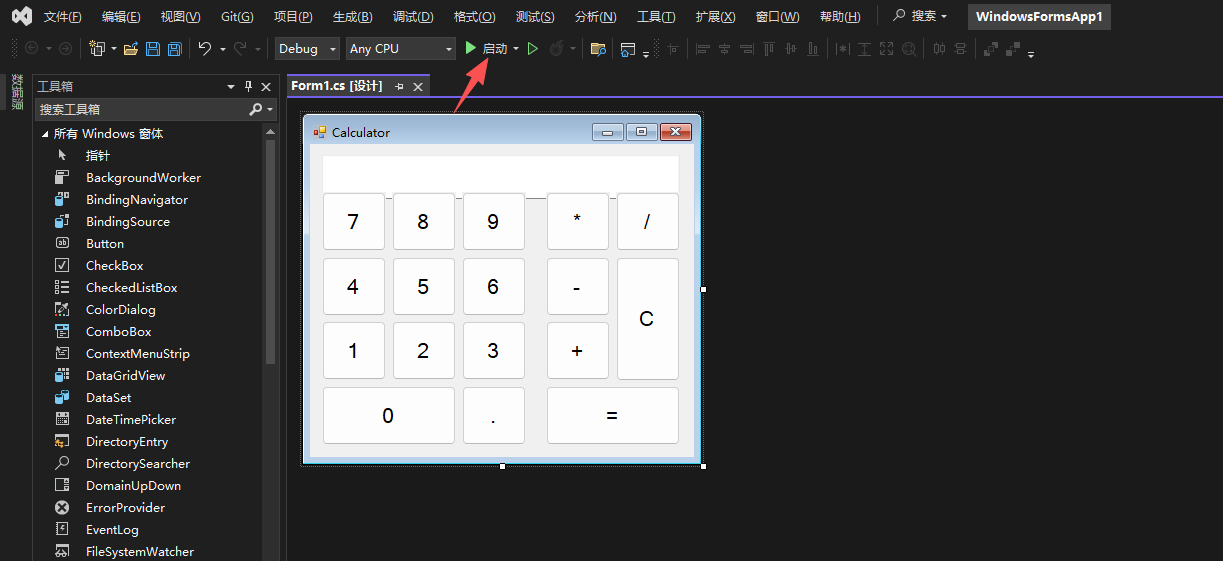Open the Git(G) menu
Screen dimensions: 1223x561
tap(237, 17)
